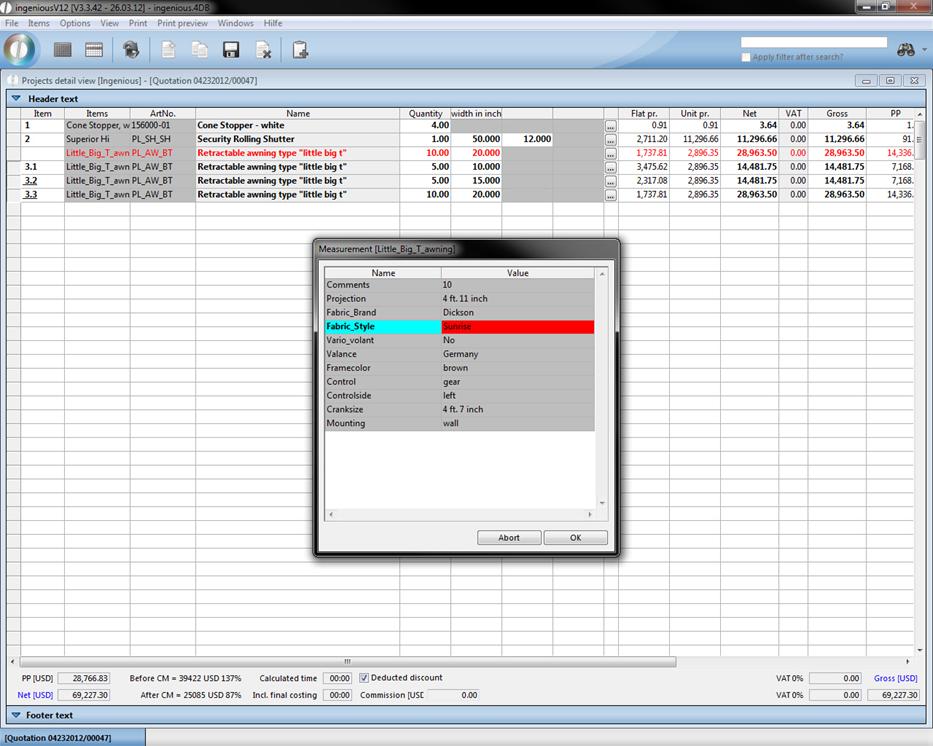This screenshot has height=746, width=933.
Task: Click Abort in the Measurement dialog
Action: tap(509, 538)
